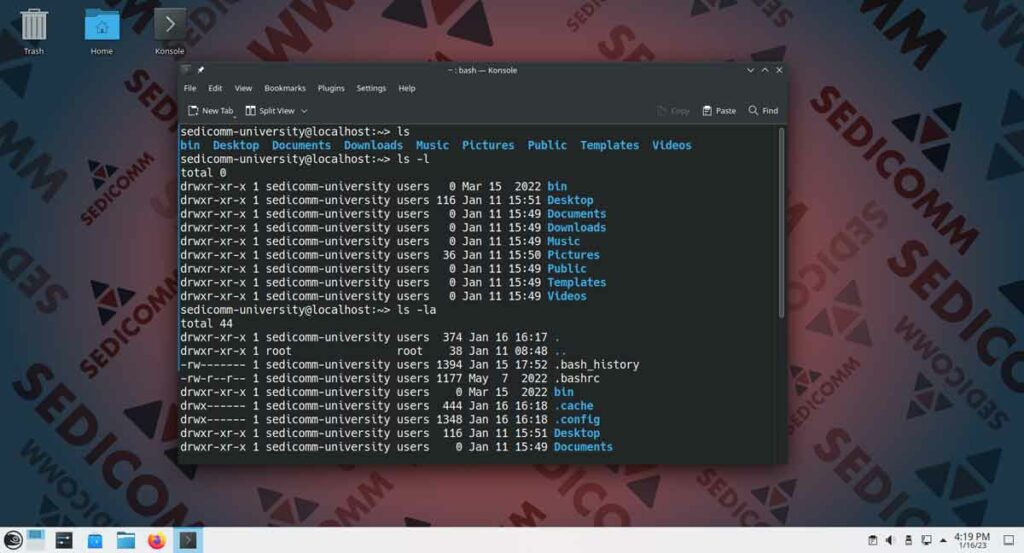Image resolution: width=1024 pixels, height=553 pixels.
Task: Launch Firefox from the taskbar
Action: [157, 540]
